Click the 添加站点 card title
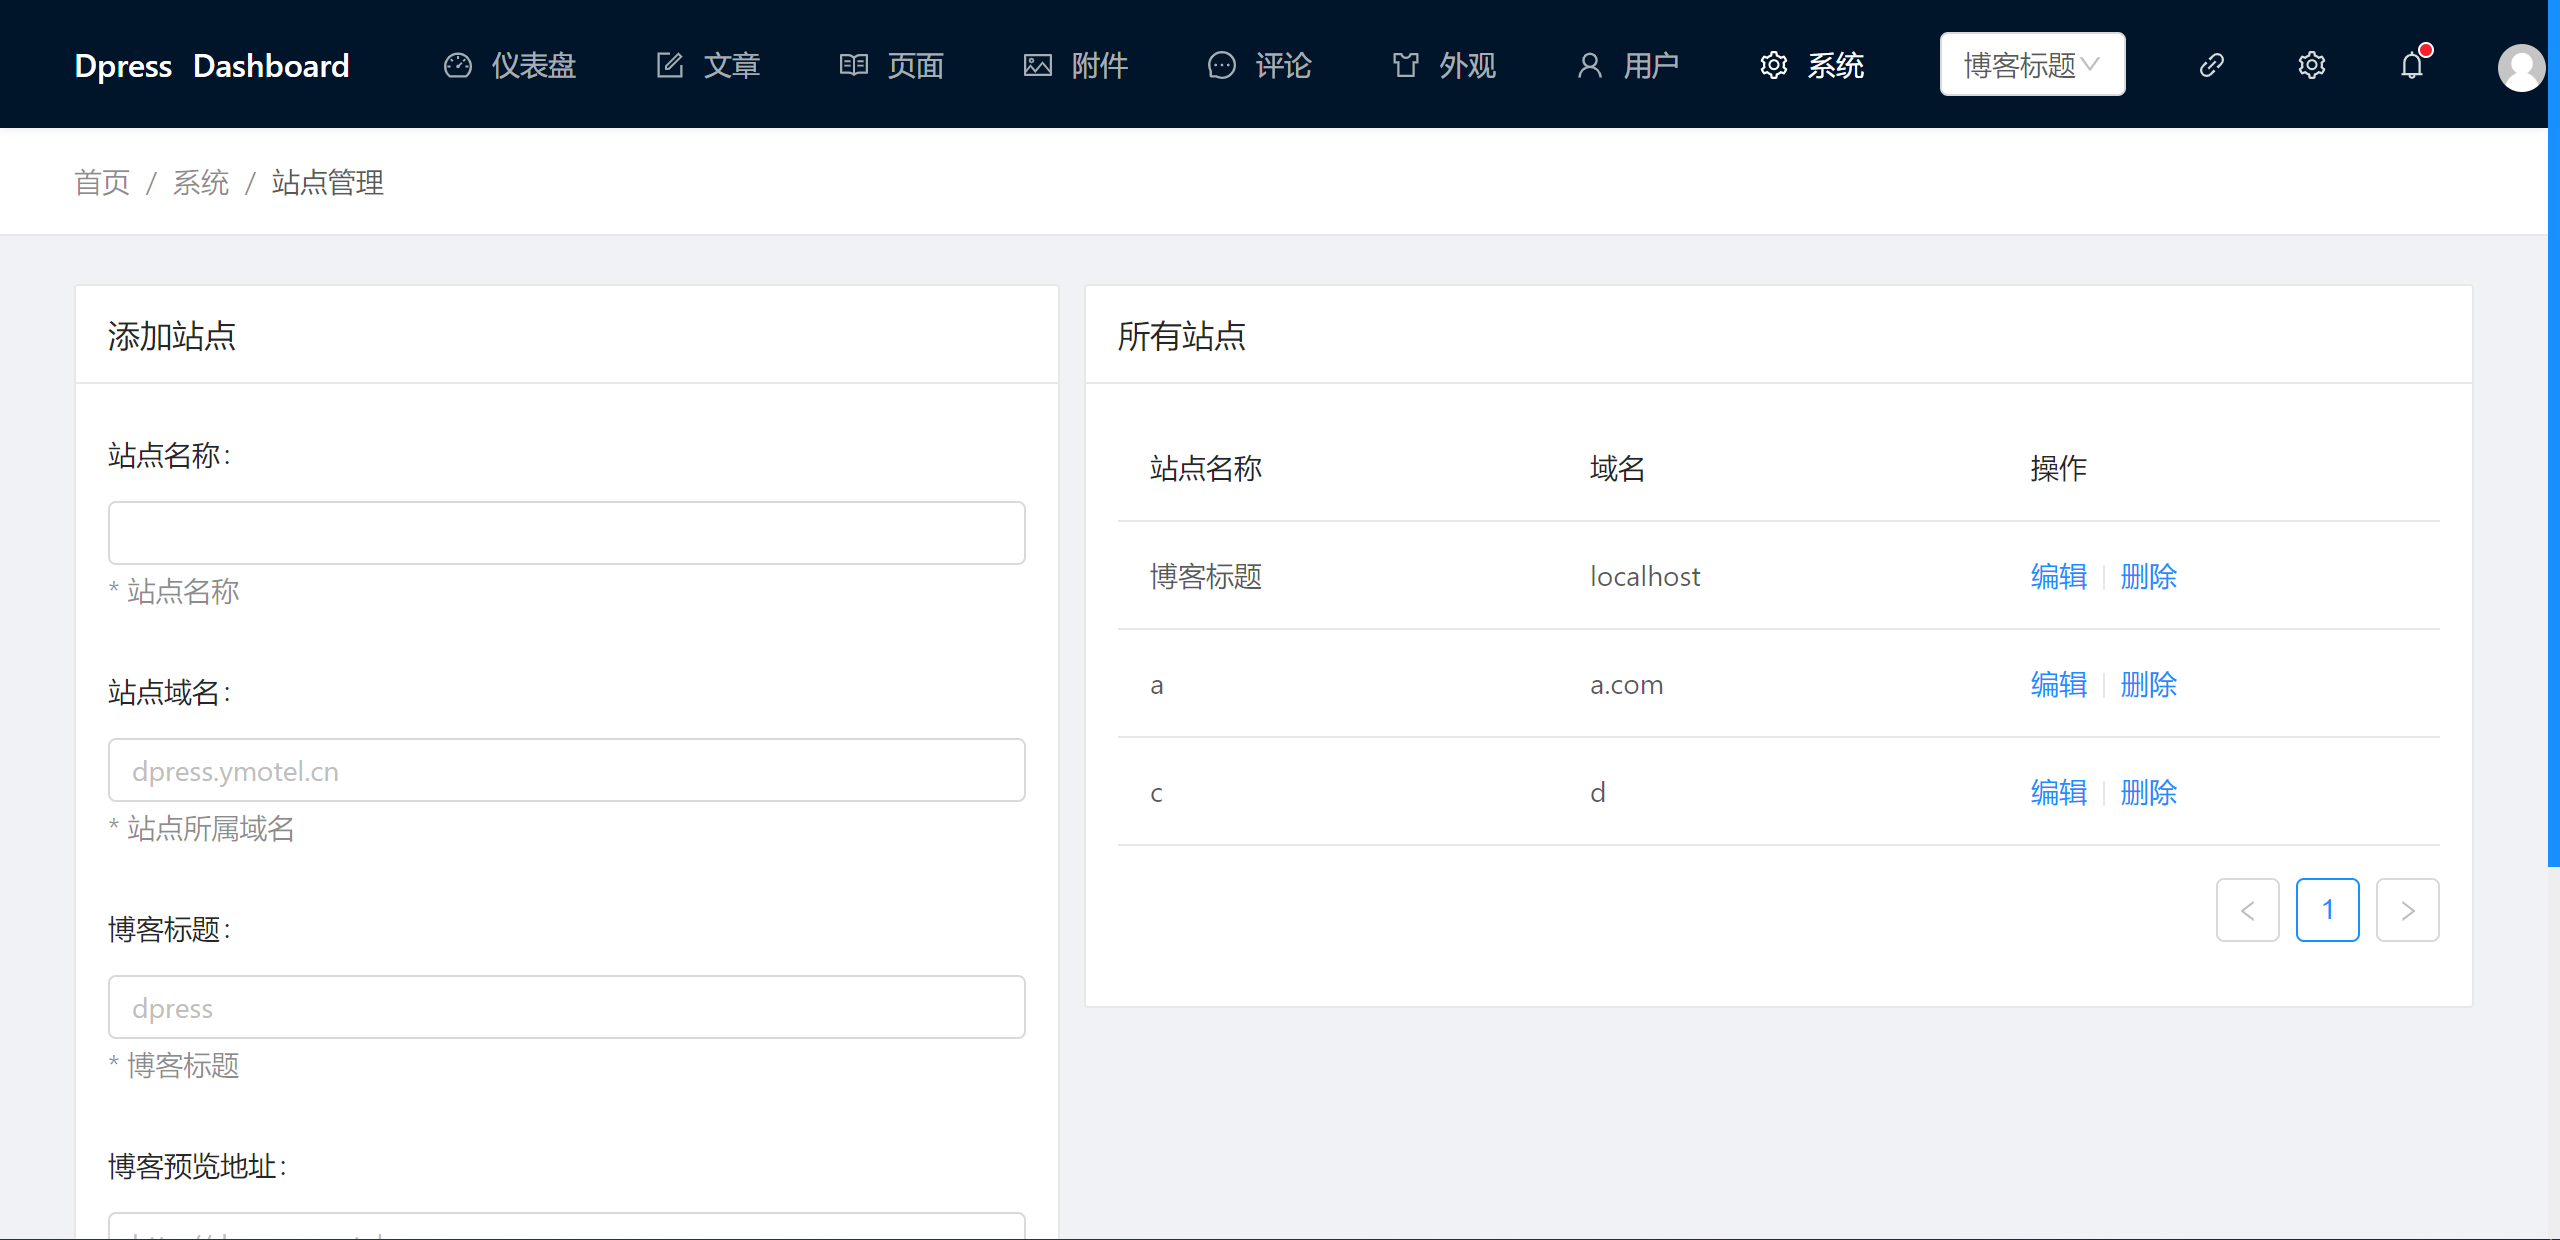 click(x=172, y=336)
